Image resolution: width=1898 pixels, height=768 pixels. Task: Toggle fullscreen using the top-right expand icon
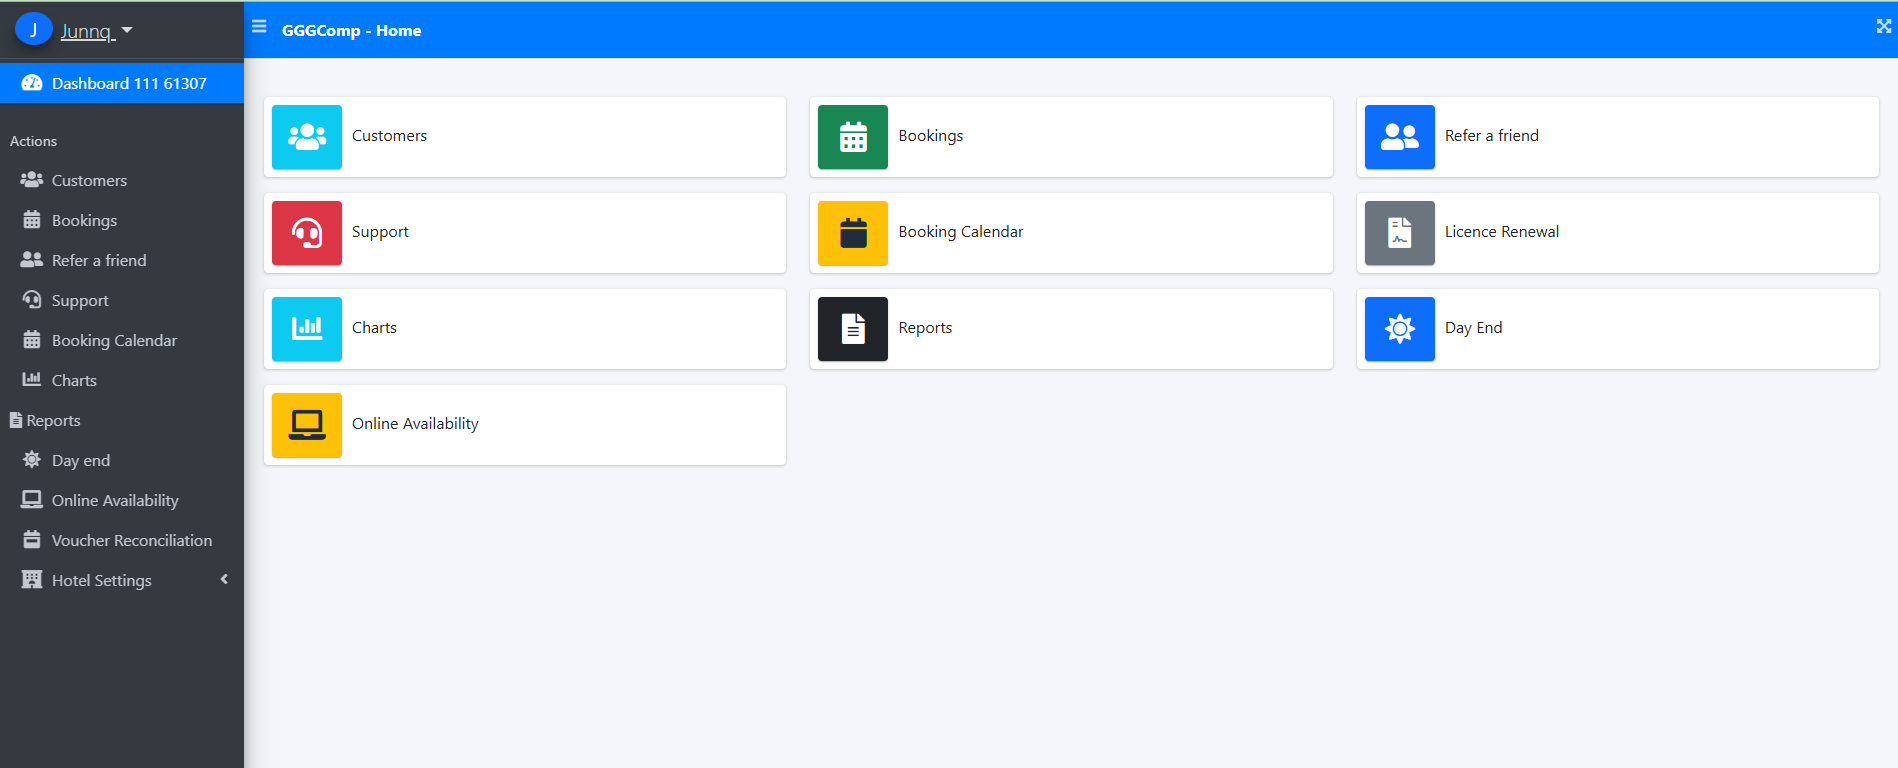click(x=1883, y=27)
